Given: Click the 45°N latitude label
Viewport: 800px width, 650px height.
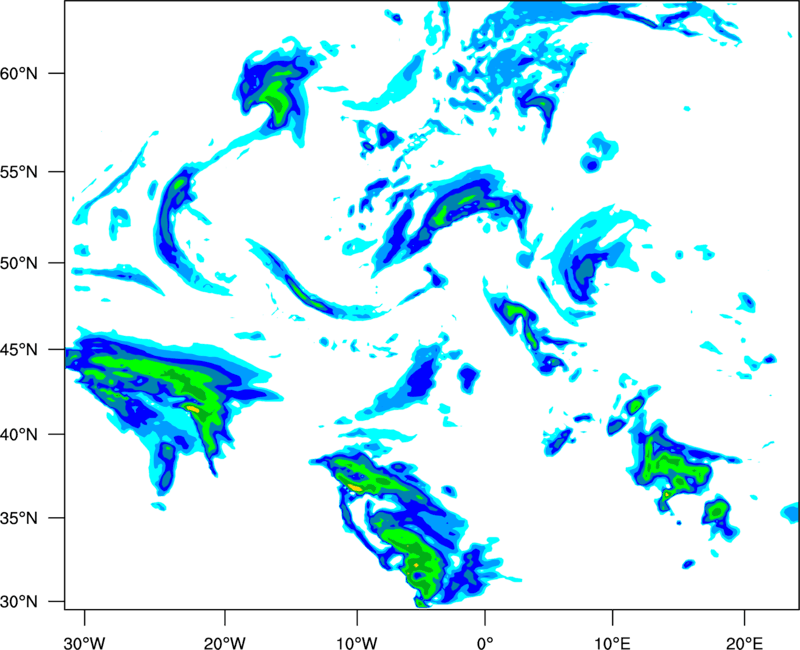Looking at the screenshot, I should tap(19, 350).
